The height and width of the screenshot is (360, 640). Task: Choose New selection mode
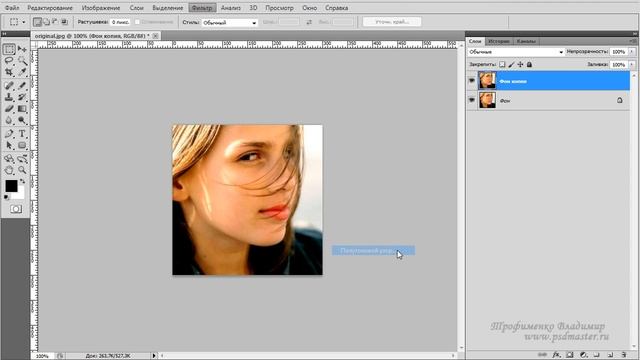(x=37, y=22)
